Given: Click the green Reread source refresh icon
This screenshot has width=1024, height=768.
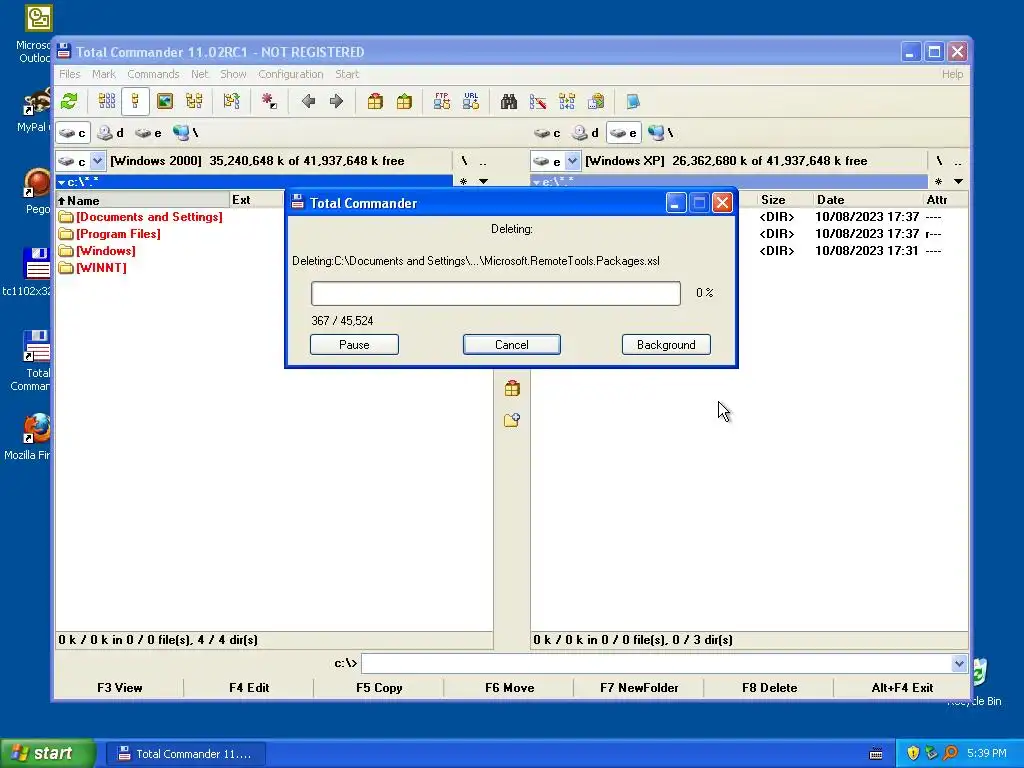Looking at the screenshot, I should (x=69, y=101).
